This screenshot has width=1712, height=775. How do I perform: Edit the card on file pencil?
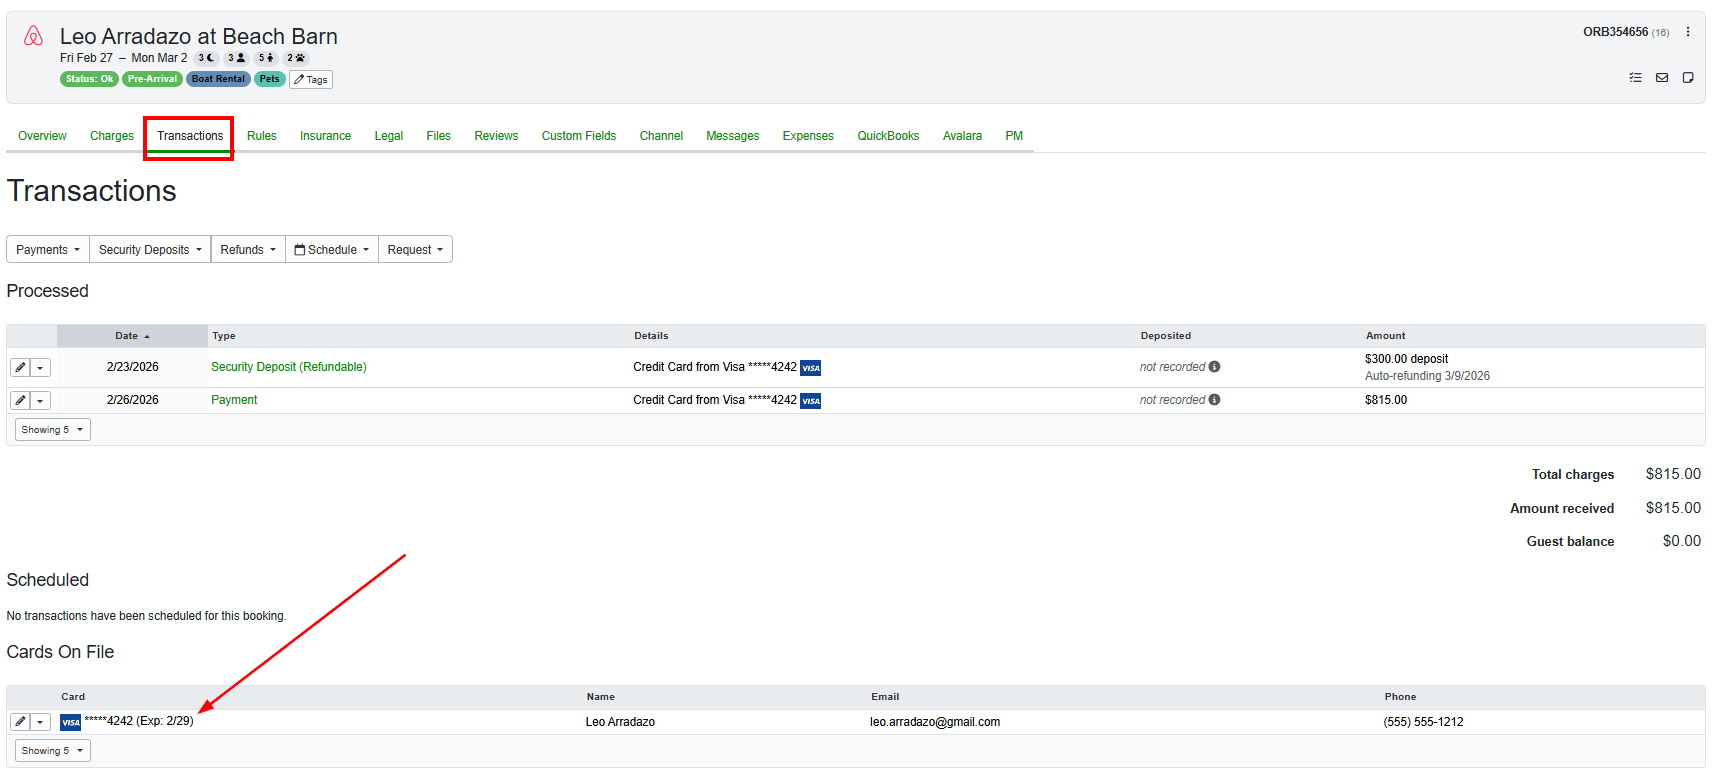(20, 722)
